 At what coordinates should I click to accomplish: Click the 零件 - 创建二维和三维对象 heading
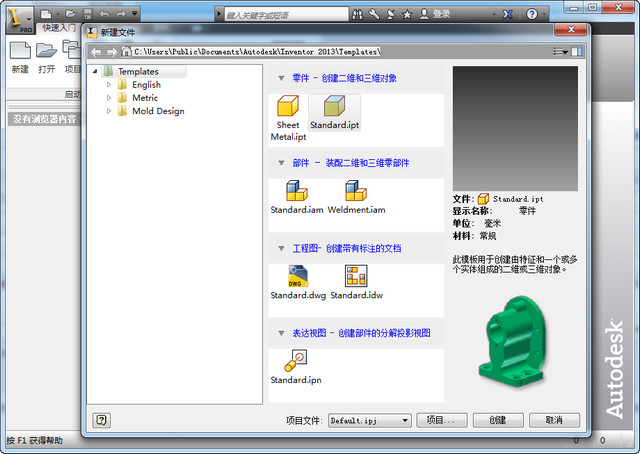pos(344,78)
